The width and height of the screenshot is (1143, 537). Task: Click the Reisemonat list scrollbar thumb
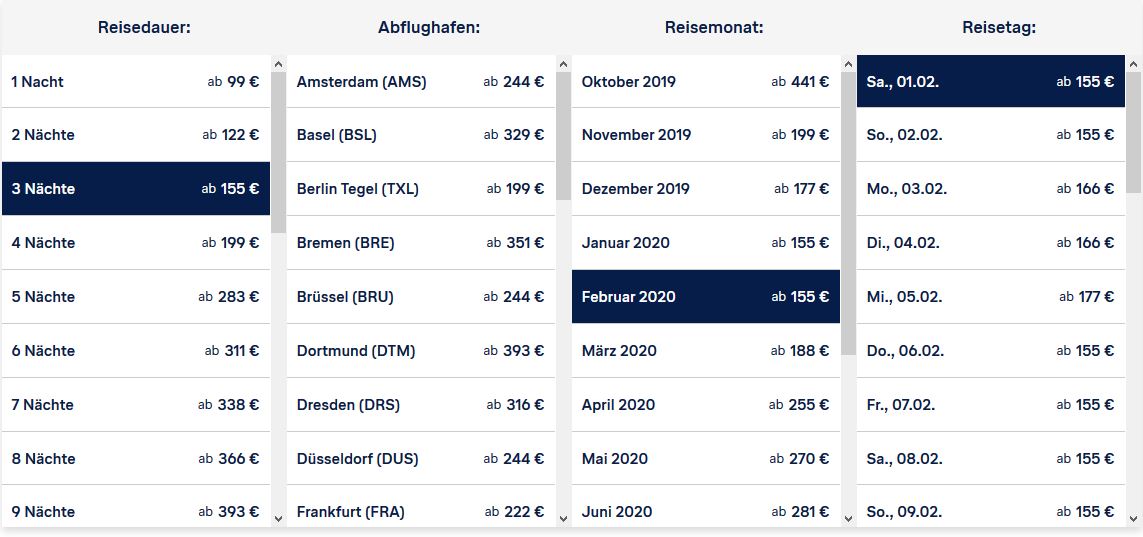pyautogui.click(x=848, y=213)
